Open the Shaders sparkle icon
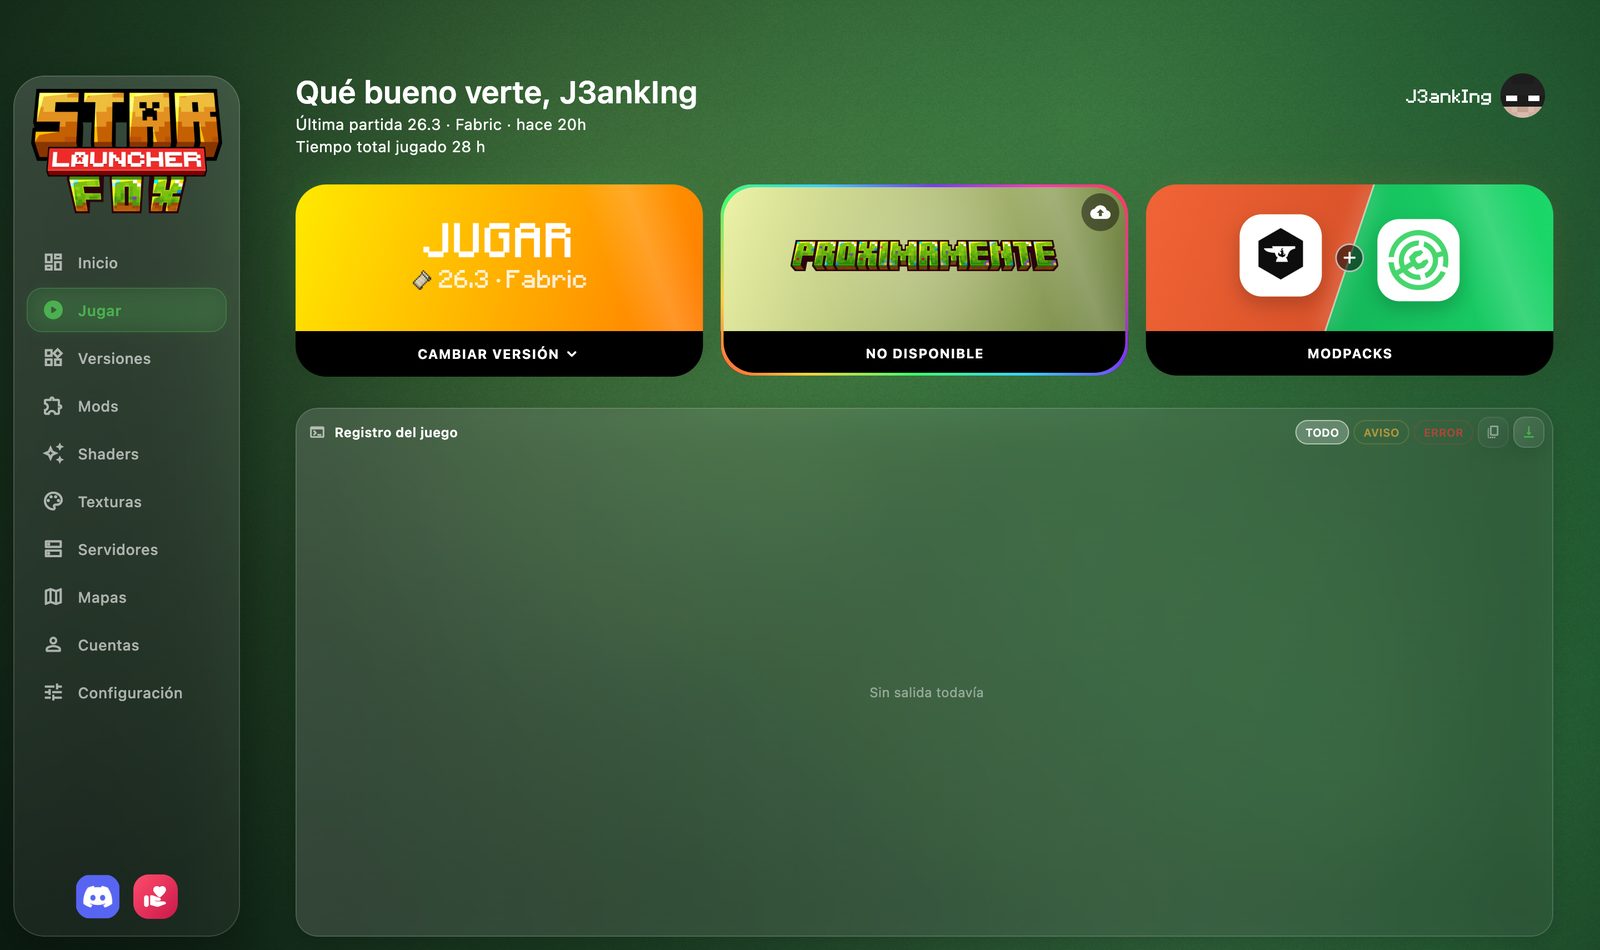1600x950 pixels. (x=53, y=453)
